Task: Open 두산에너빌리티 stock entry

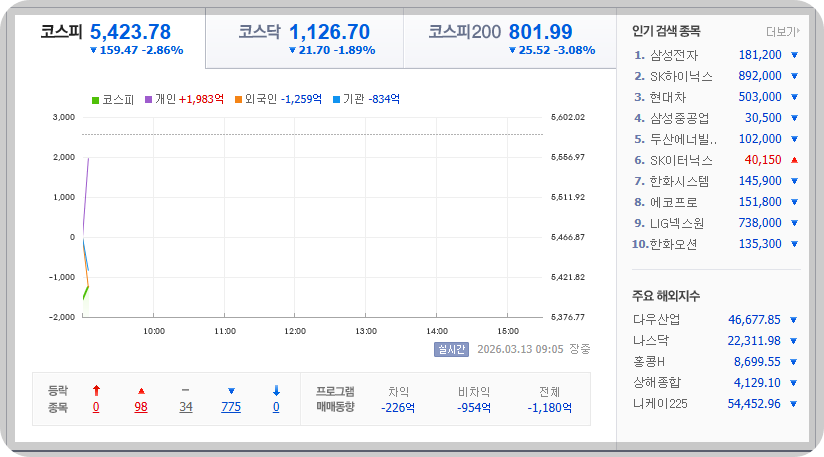Action: pyautogui.click(x=683, y=139)
